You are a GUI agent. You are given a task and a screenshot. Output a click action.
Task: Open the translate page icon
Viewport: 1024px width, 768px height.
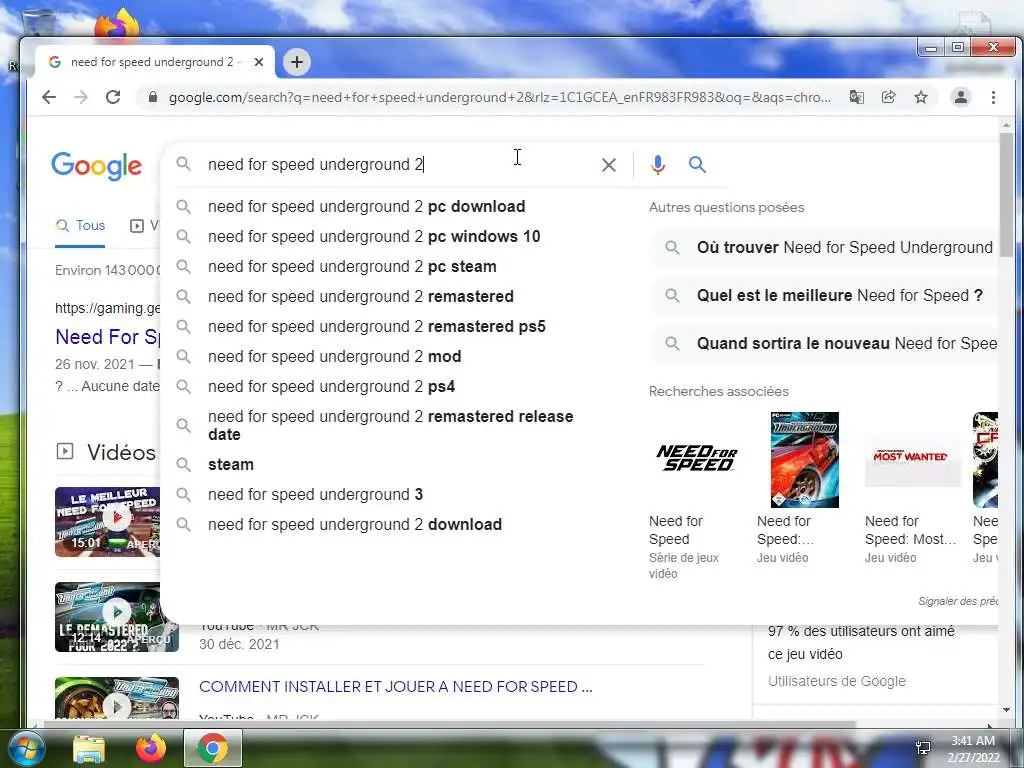tap(856, 97)
